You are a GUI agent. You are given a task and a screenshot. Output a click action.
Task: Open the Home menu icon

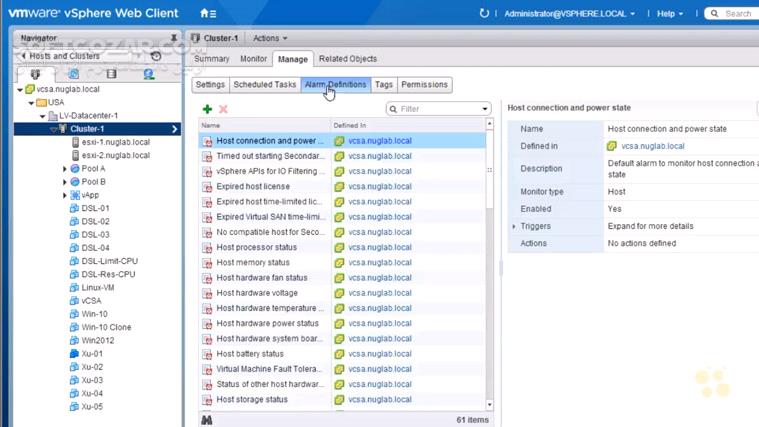click(x=208, y=14)
